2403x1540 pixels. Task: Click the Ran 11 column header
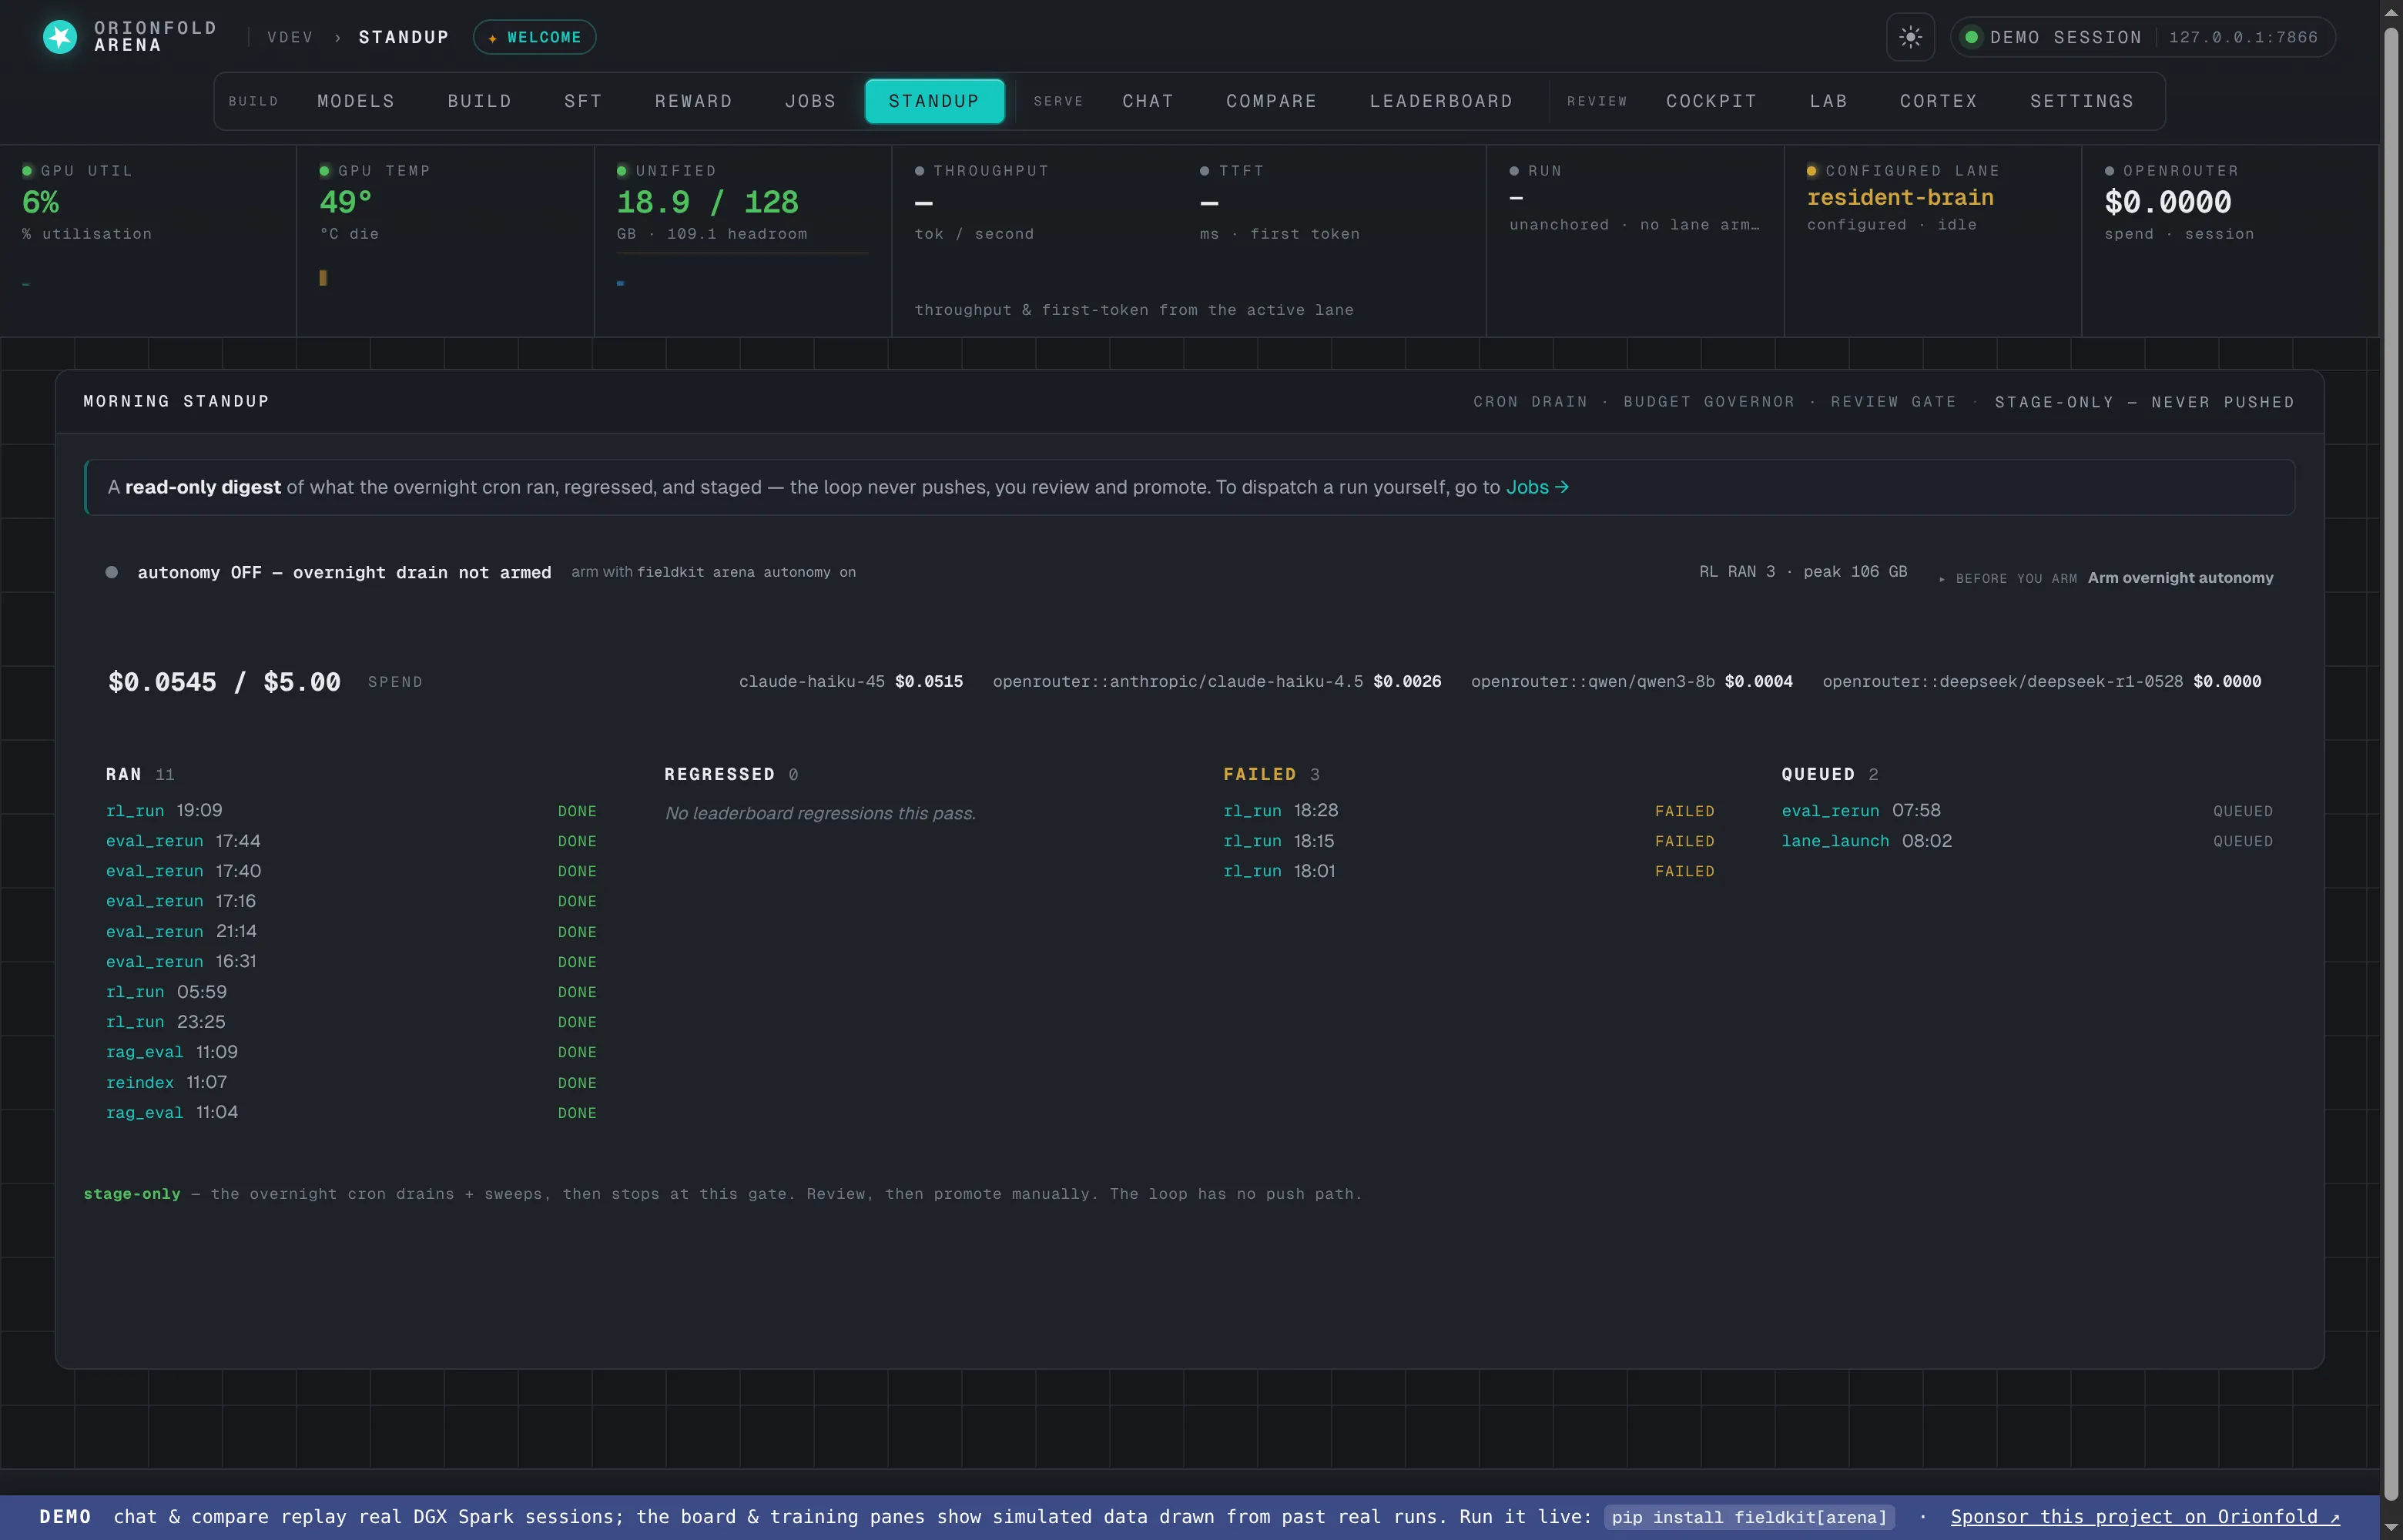click(x=140, y=775)
